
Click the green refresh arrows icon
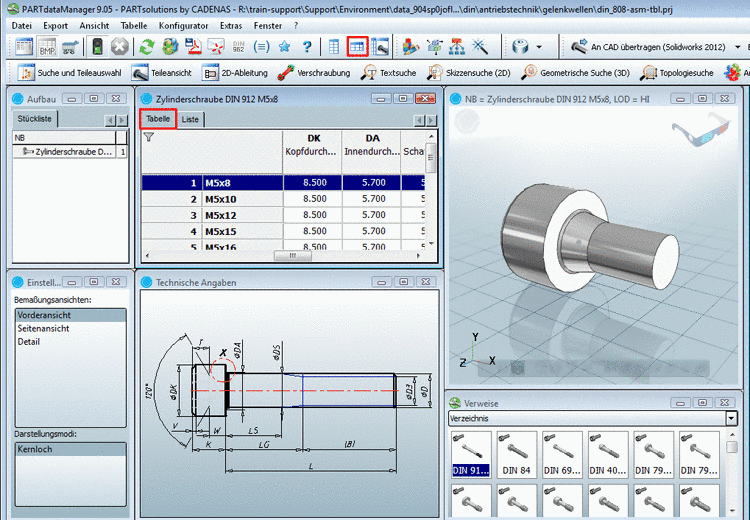(x=147, y=47)
